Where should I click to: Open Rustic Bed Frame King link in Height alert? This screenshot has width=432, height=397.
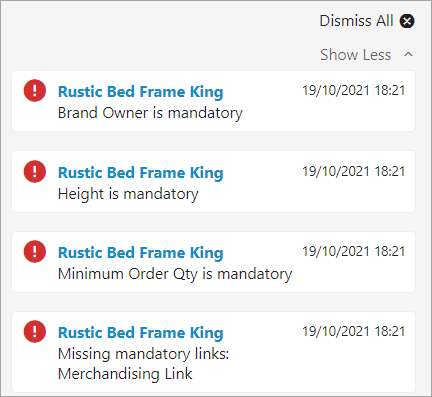tap(140, 173)
